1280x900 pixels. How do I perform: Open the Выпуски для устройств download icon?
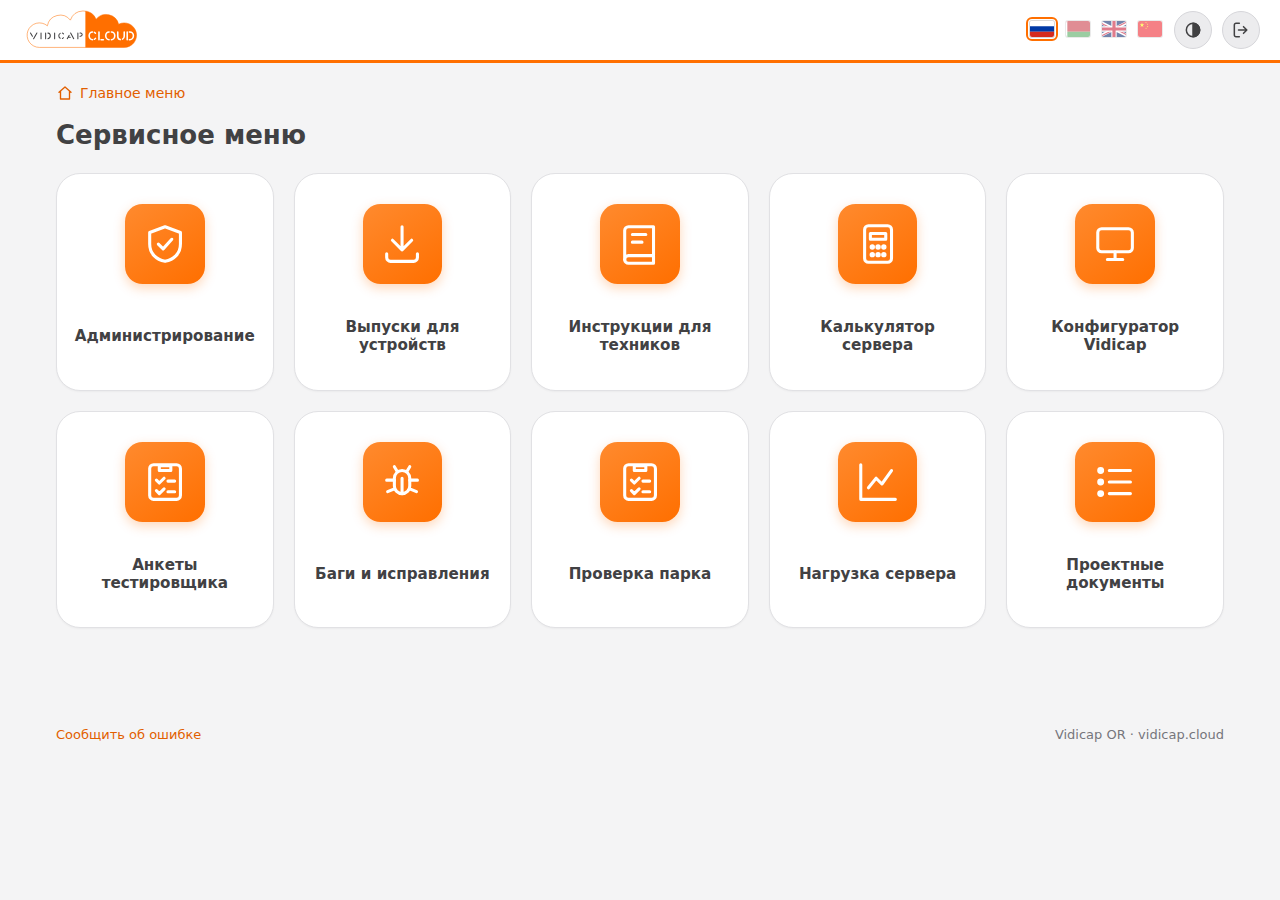(402, 244)
